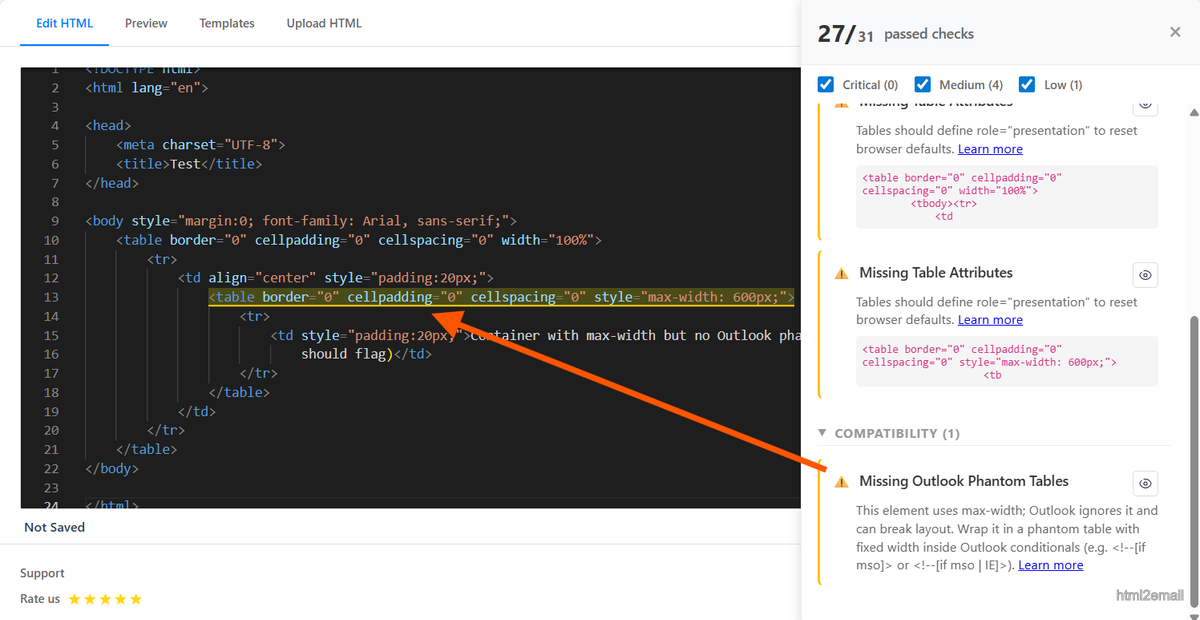Switch to the Upload HTML tab

324,22
